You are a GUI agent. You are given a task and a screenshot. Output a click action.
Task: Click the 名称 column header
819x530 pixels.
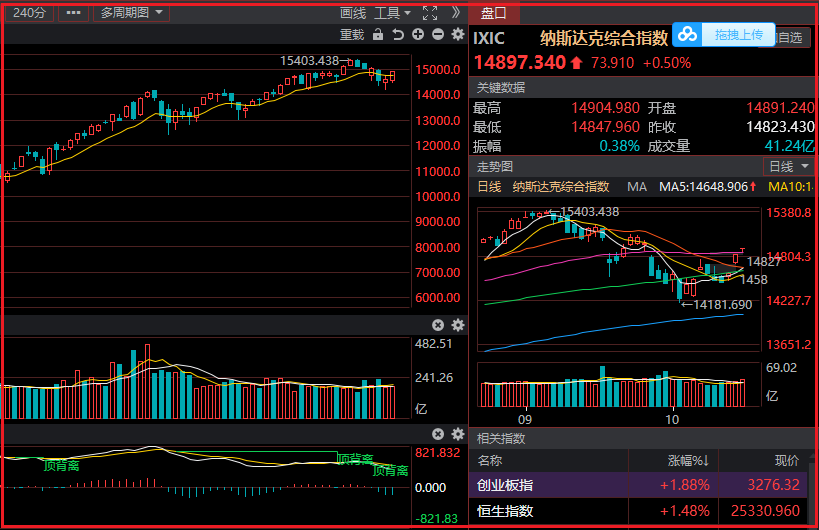pyautogui.click(x=489, y=461)
